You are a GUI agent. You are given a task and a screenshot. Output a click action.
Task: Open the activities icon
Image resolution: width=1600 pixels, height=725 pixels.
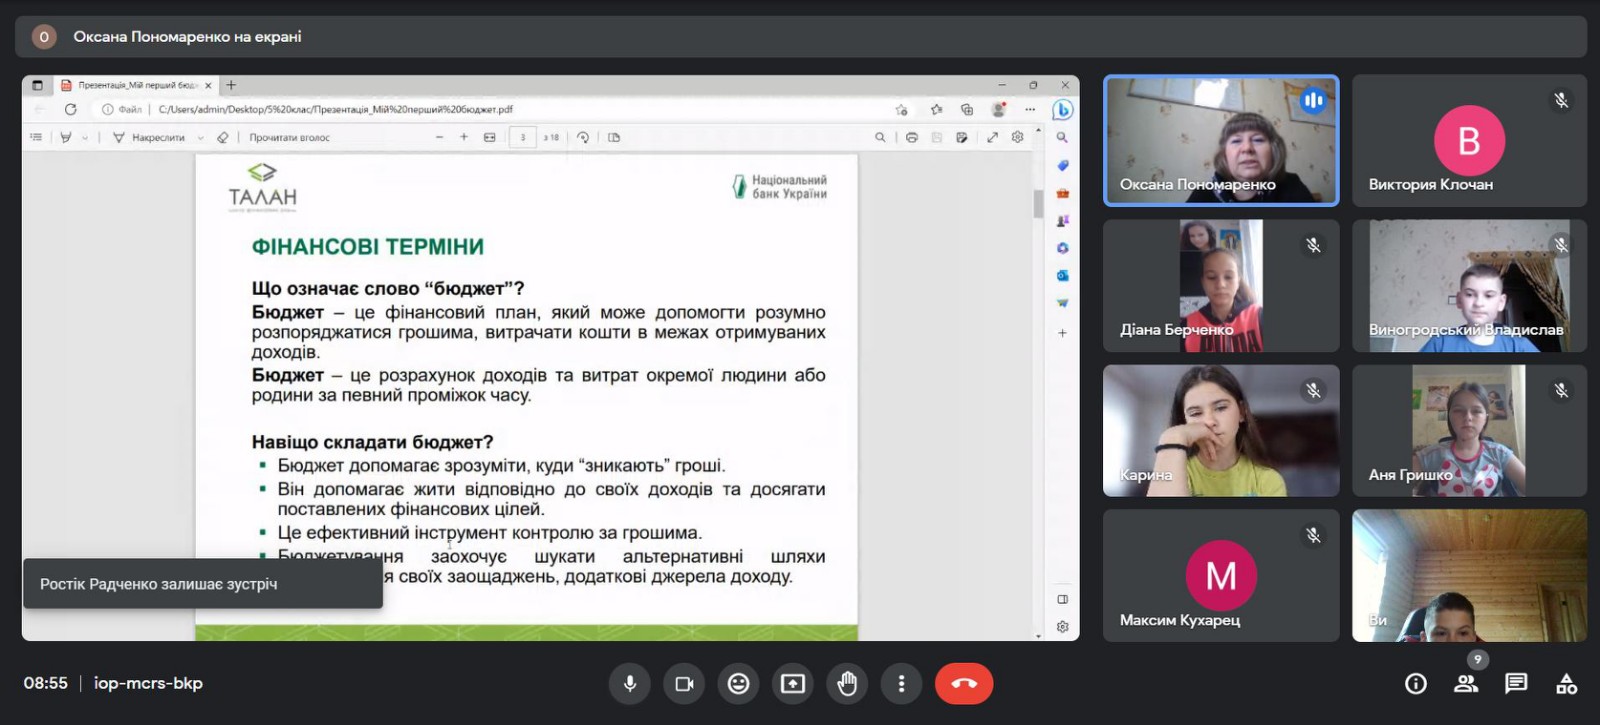click(x=1566, y=684)
